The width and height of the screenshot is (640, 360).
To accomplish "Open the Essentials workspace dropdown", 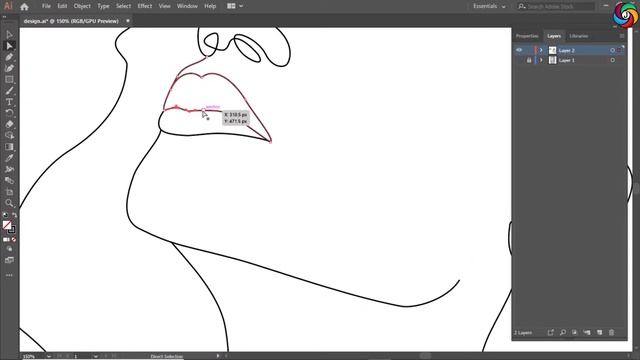I will tap(489, 6).
